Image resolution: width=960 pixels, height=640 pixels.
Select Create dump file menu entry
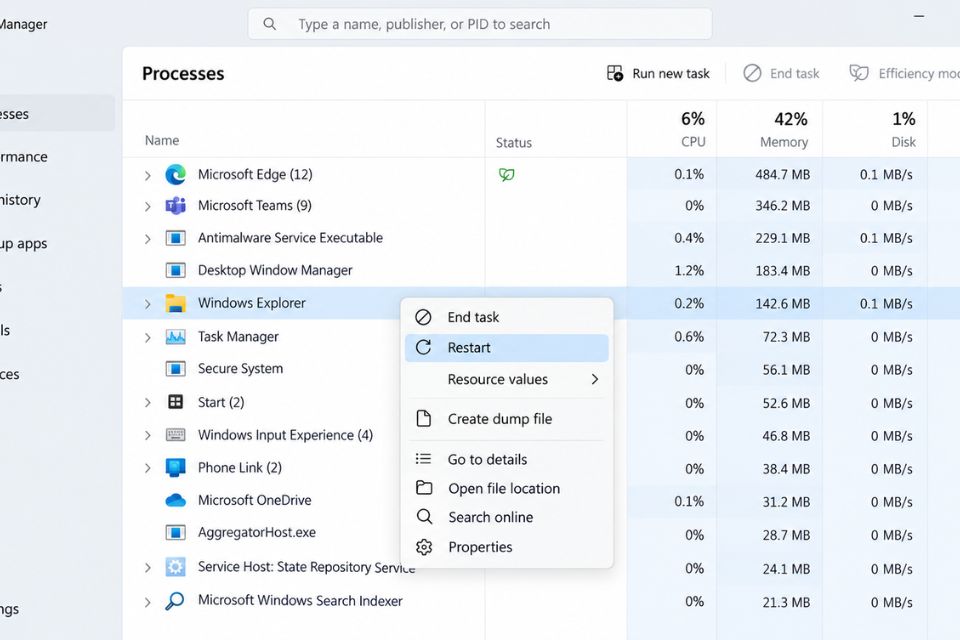pos(507,419)
